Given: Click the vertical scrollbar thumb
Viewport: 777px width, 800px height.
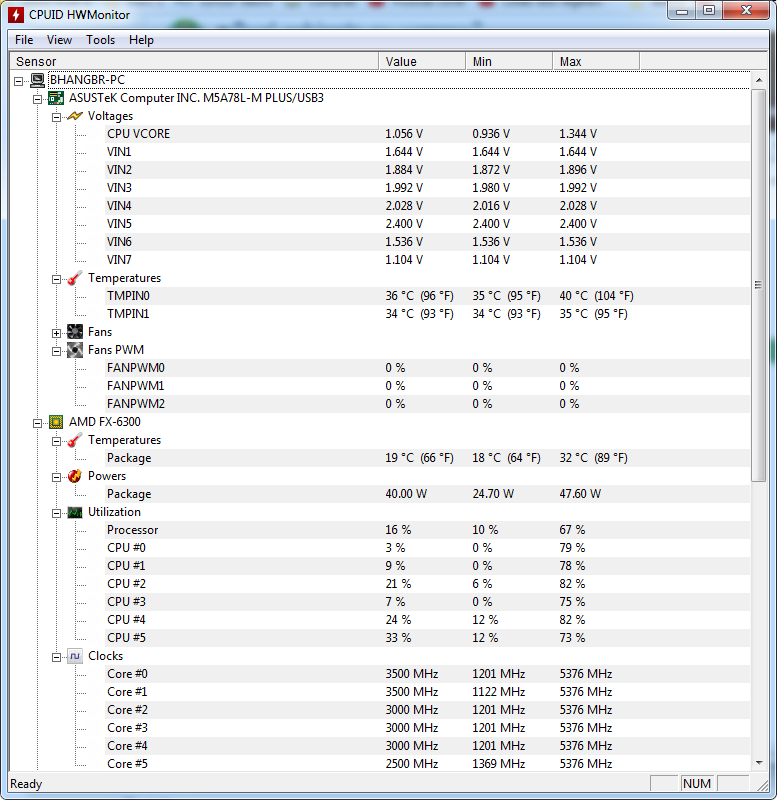Looking at the screenshot, I should pos(759,285).
